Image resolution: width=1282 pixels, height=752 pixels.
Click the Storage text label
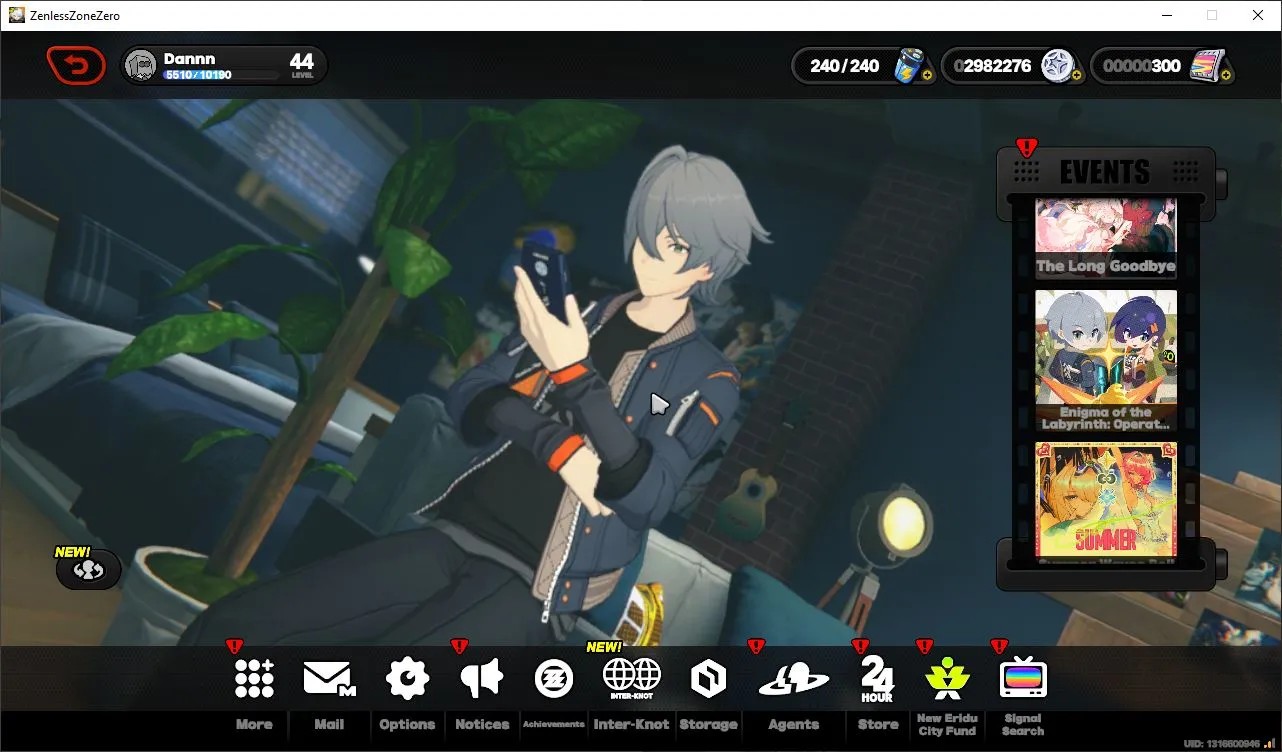[708, 724]
